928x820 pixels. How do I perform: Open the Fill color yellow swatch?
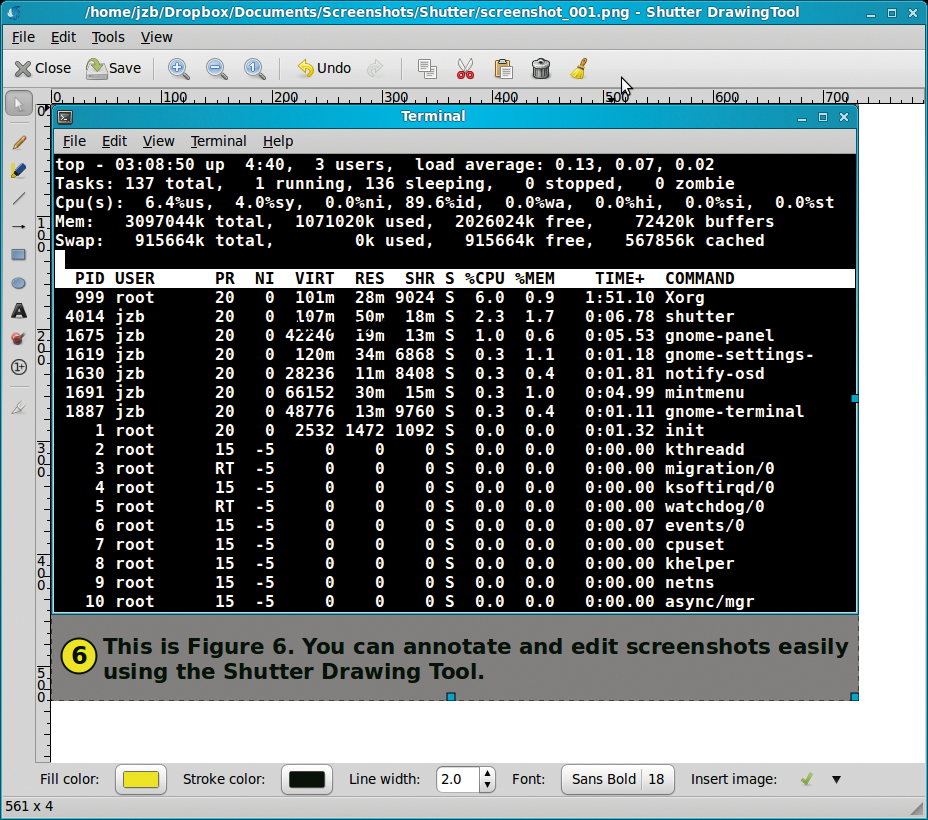coord(141,779)
